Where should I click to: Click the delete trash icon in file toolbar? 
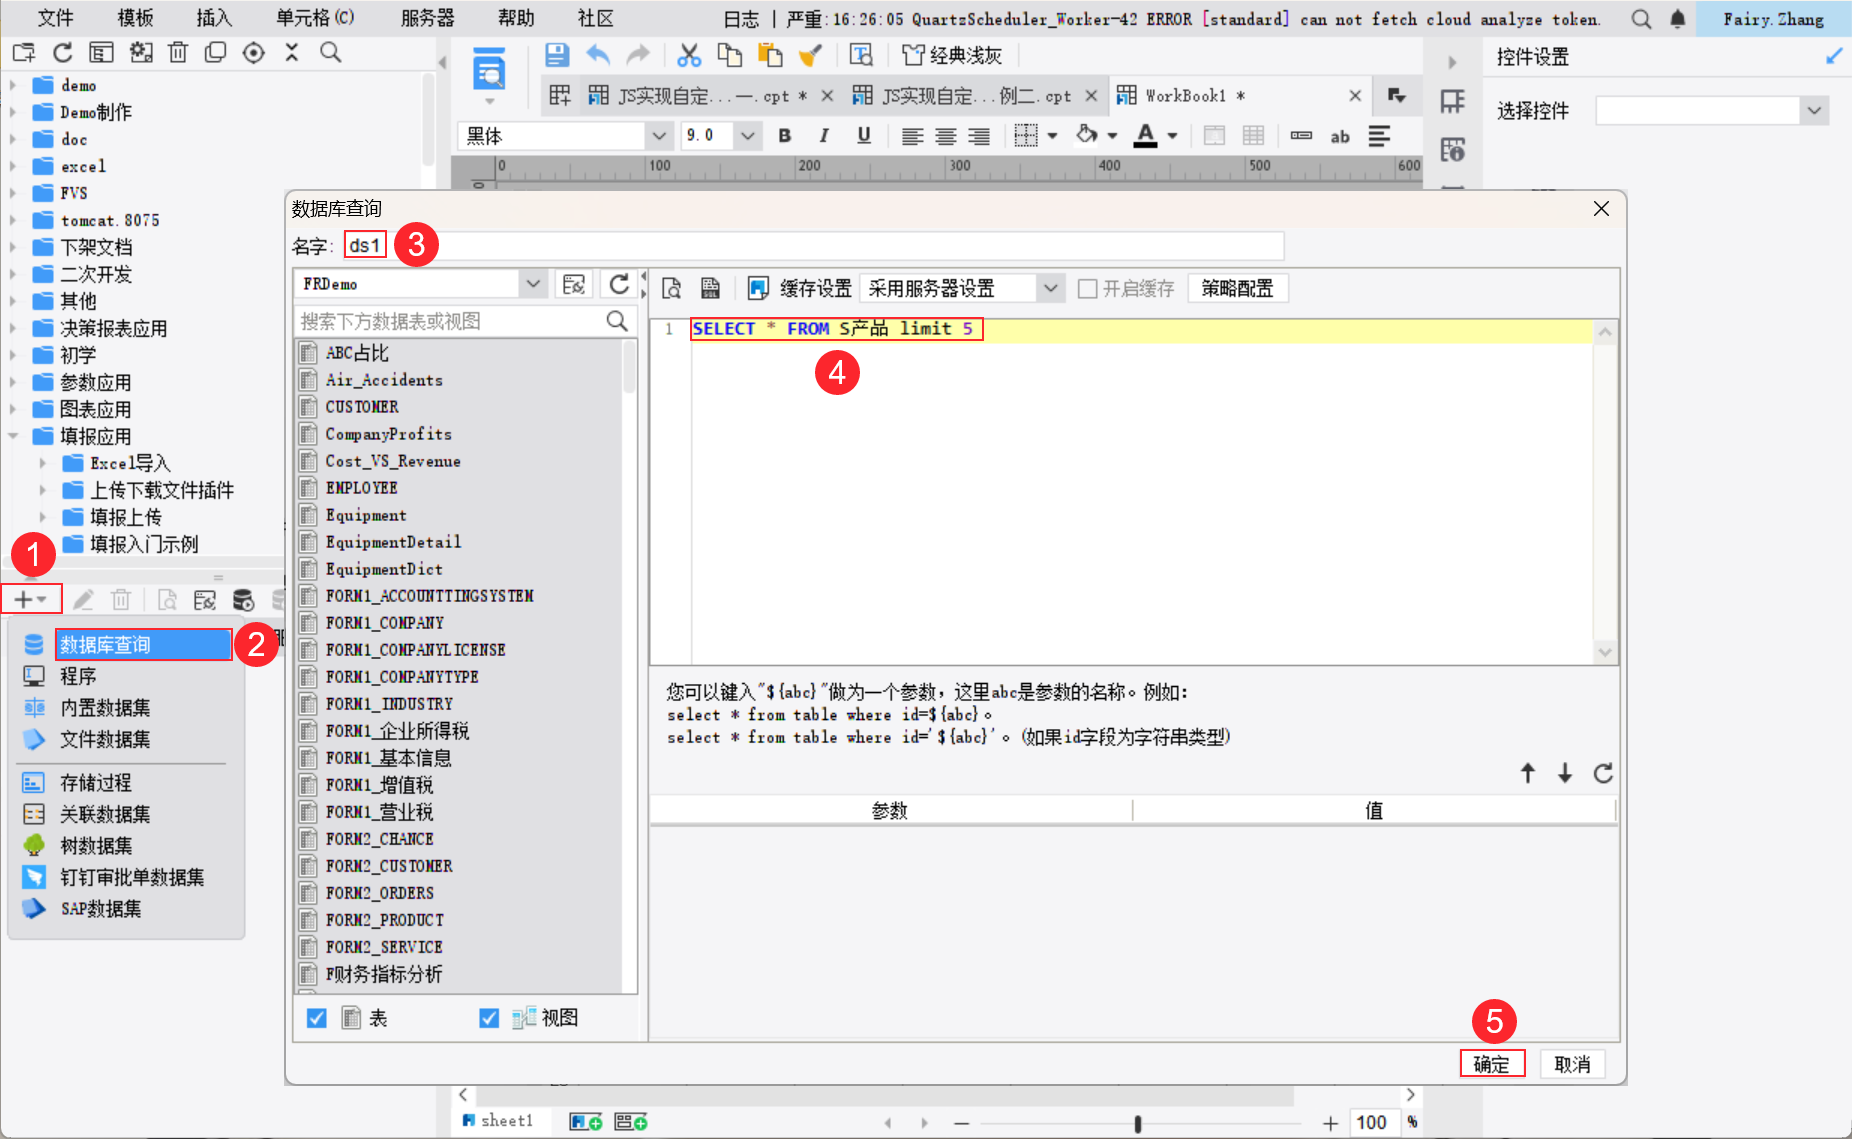pos(178,53)
